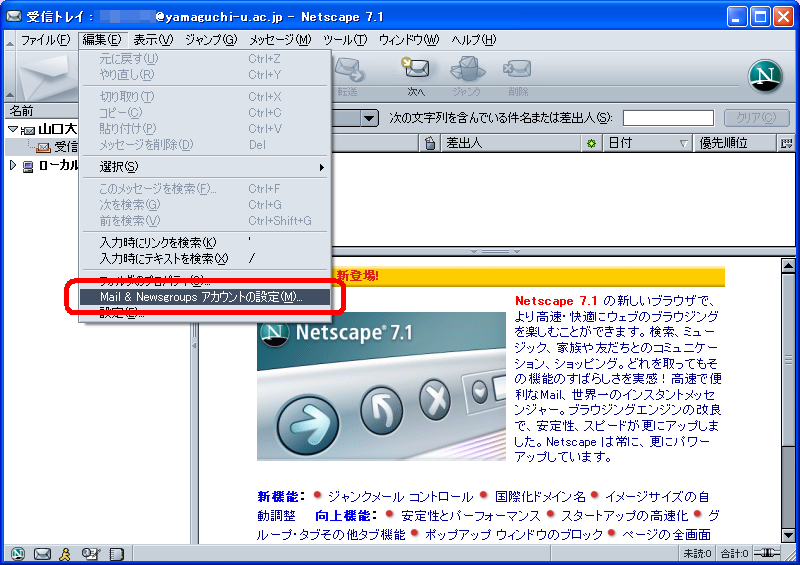The width and height of the screenshot is (800, 565).
Task: Choose 入力時にリンクを検索(K)
Action: tap(205, 242)
